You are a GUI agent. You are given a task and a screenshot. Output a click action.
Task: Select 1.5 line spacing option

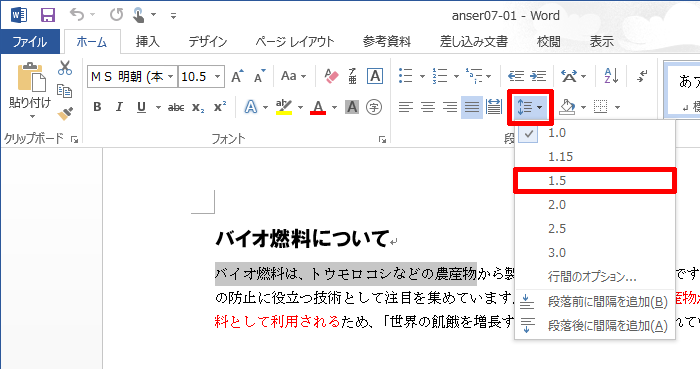pyautogui.click(x=595, y=181)
